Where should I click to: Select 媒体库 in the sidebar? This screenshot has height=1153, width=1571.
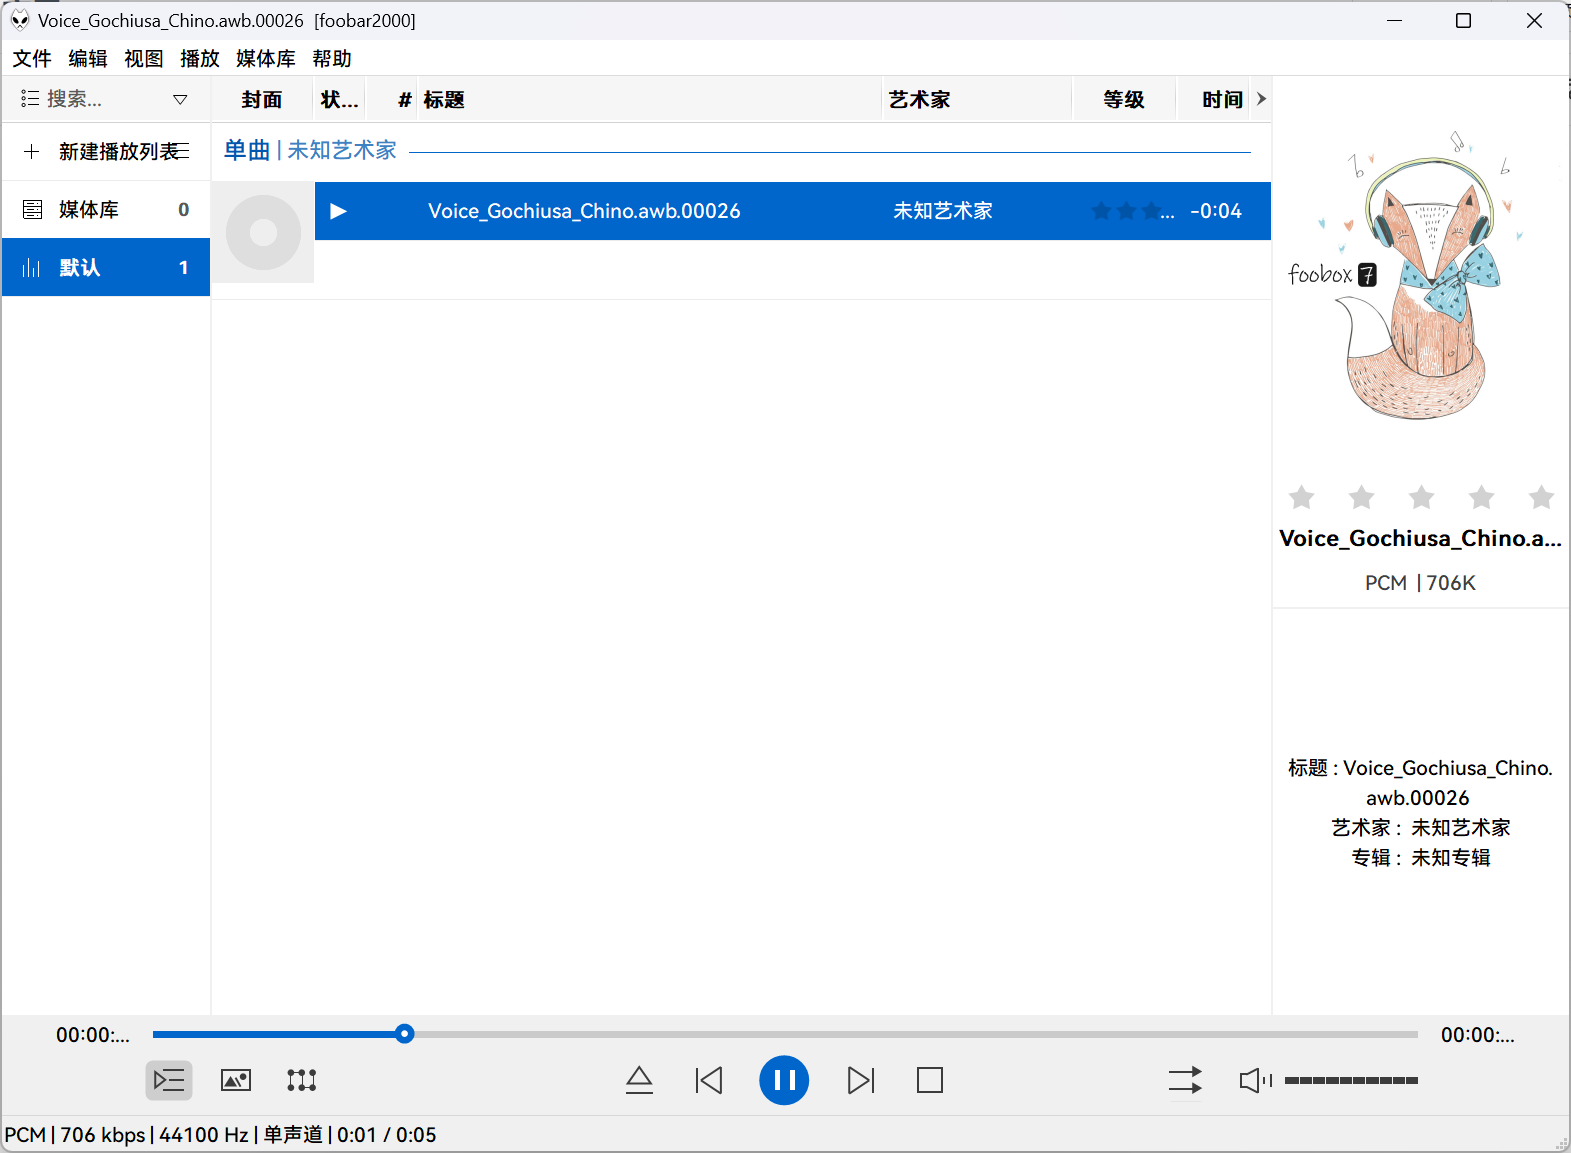coord(106,209)
